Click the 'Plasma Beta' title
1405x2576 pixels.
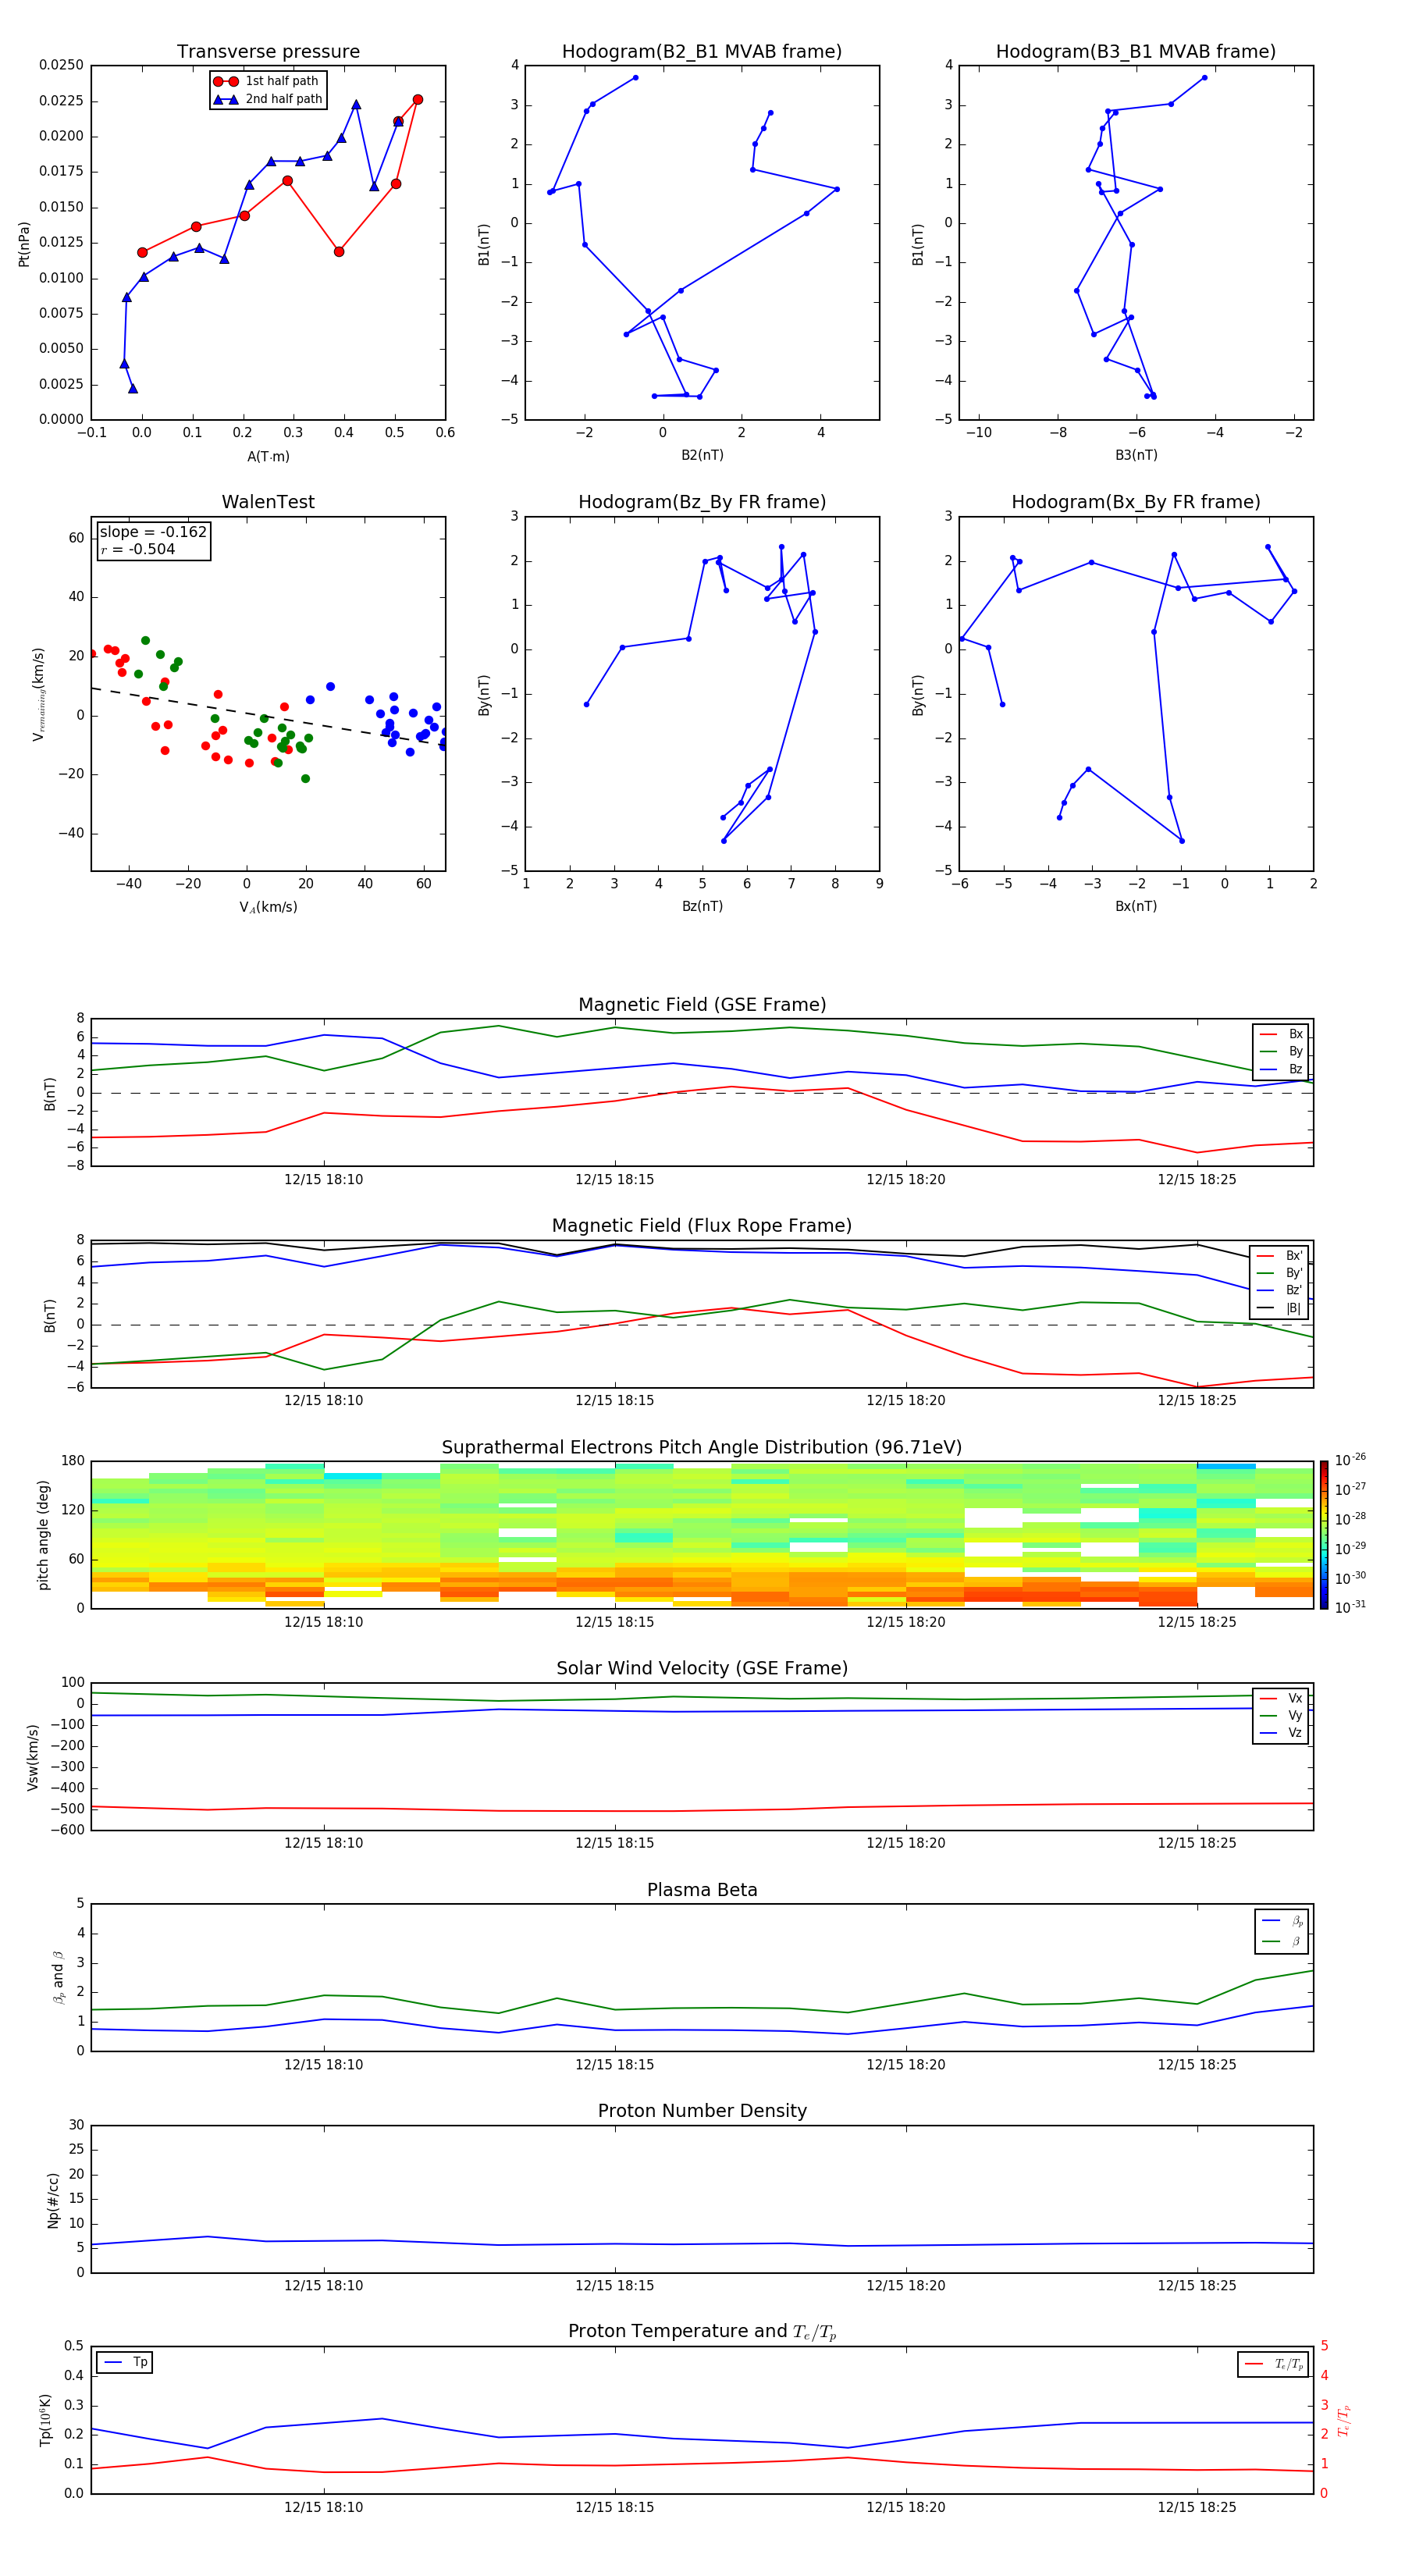(x=702, y=1890)
